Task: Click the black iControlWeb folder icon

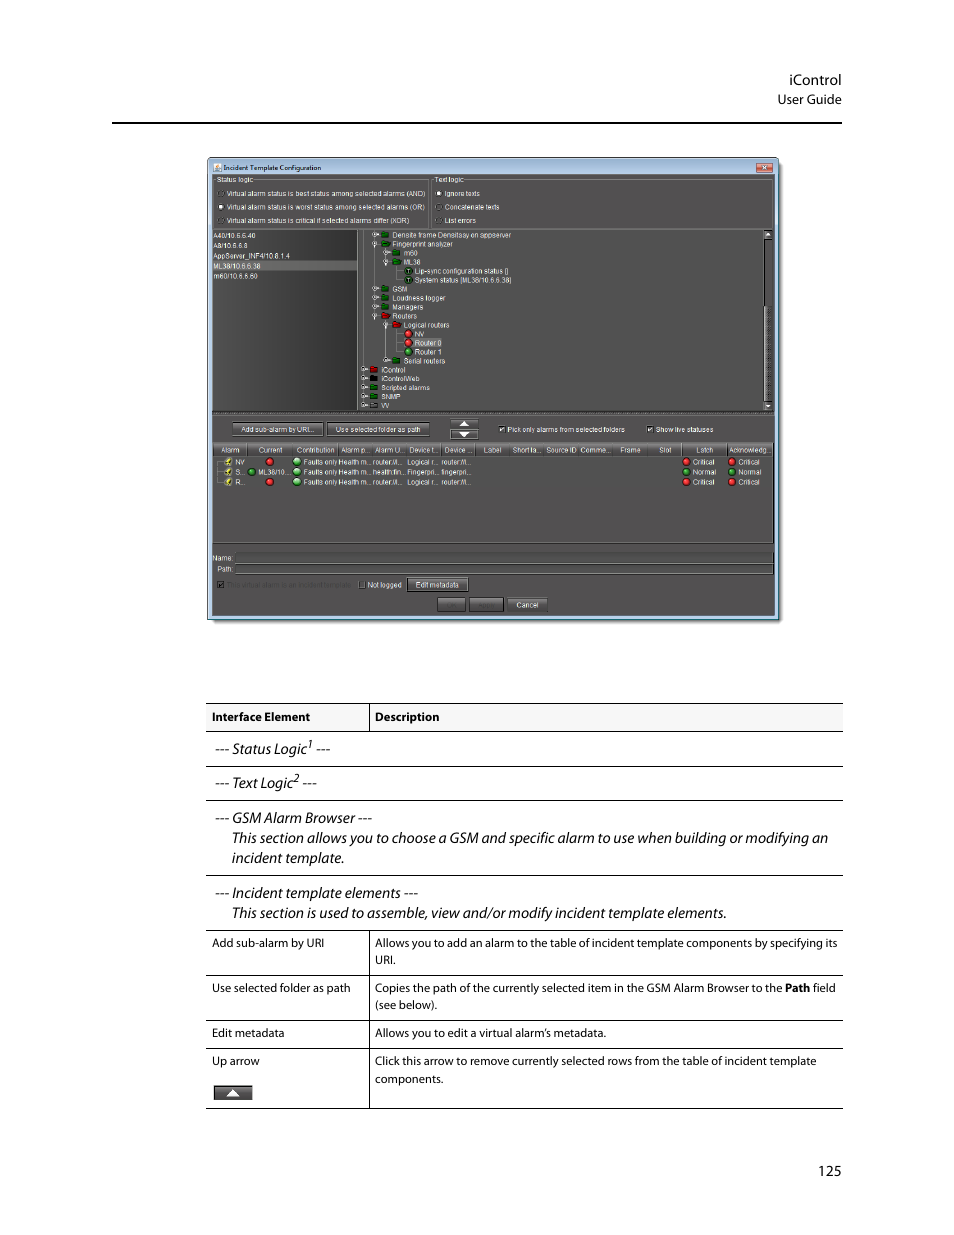Action: tap(374, 379)
